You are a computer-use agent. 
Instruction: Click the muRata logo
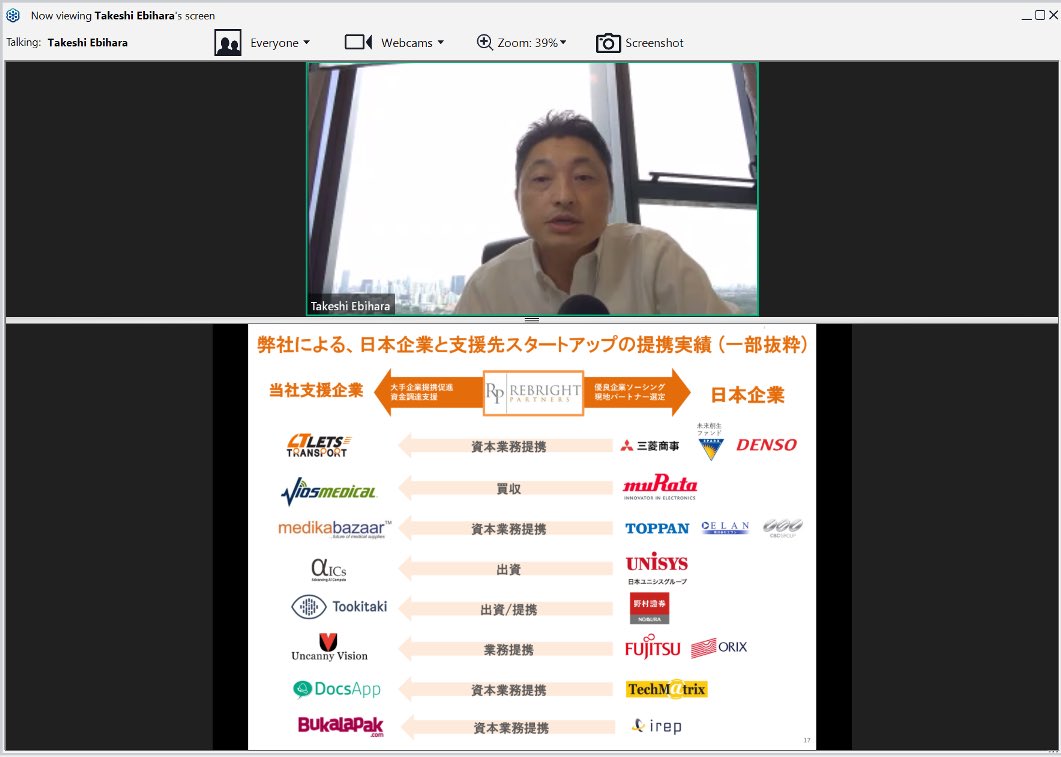660,487
